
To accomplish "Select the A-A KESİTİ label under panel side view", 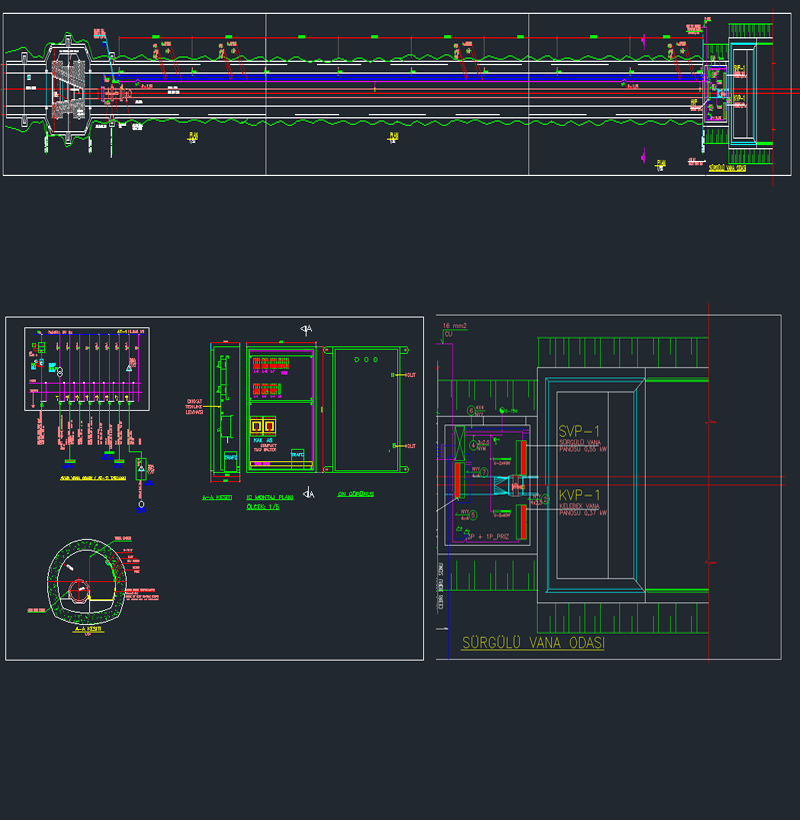I will click(x=217, y=497).
